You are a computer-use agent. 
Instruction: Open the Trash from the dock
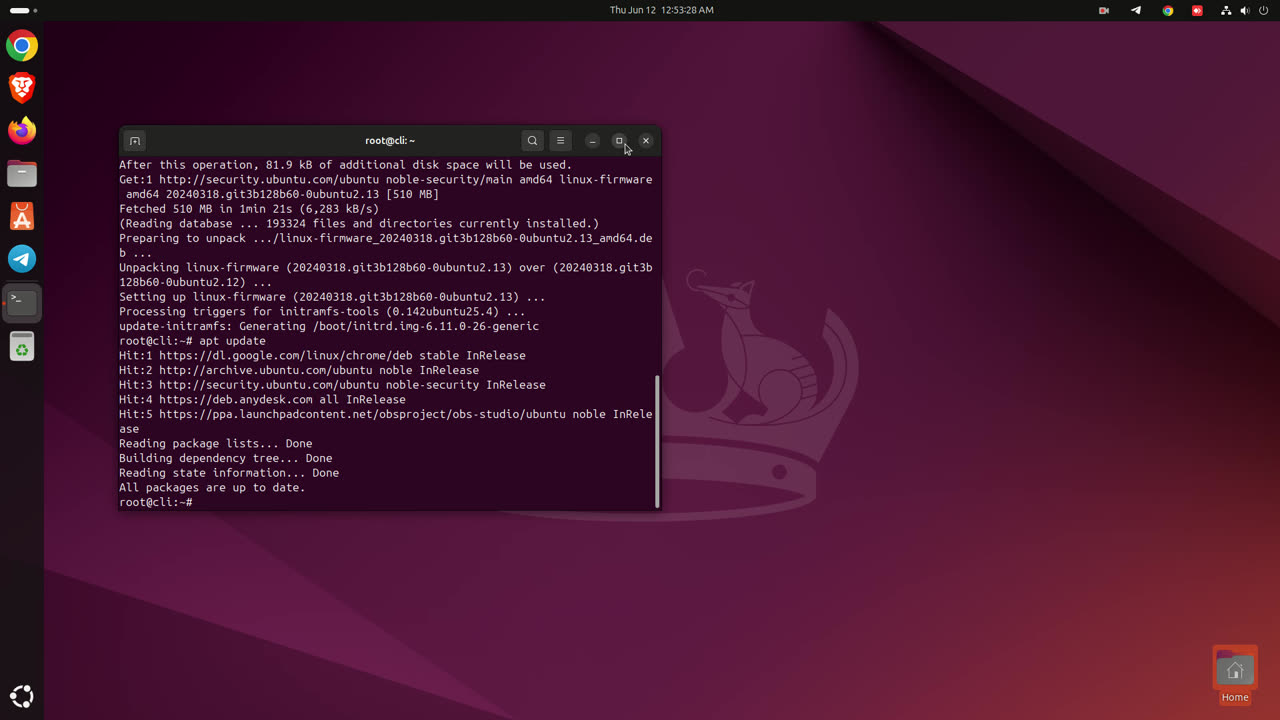[22, 346]
